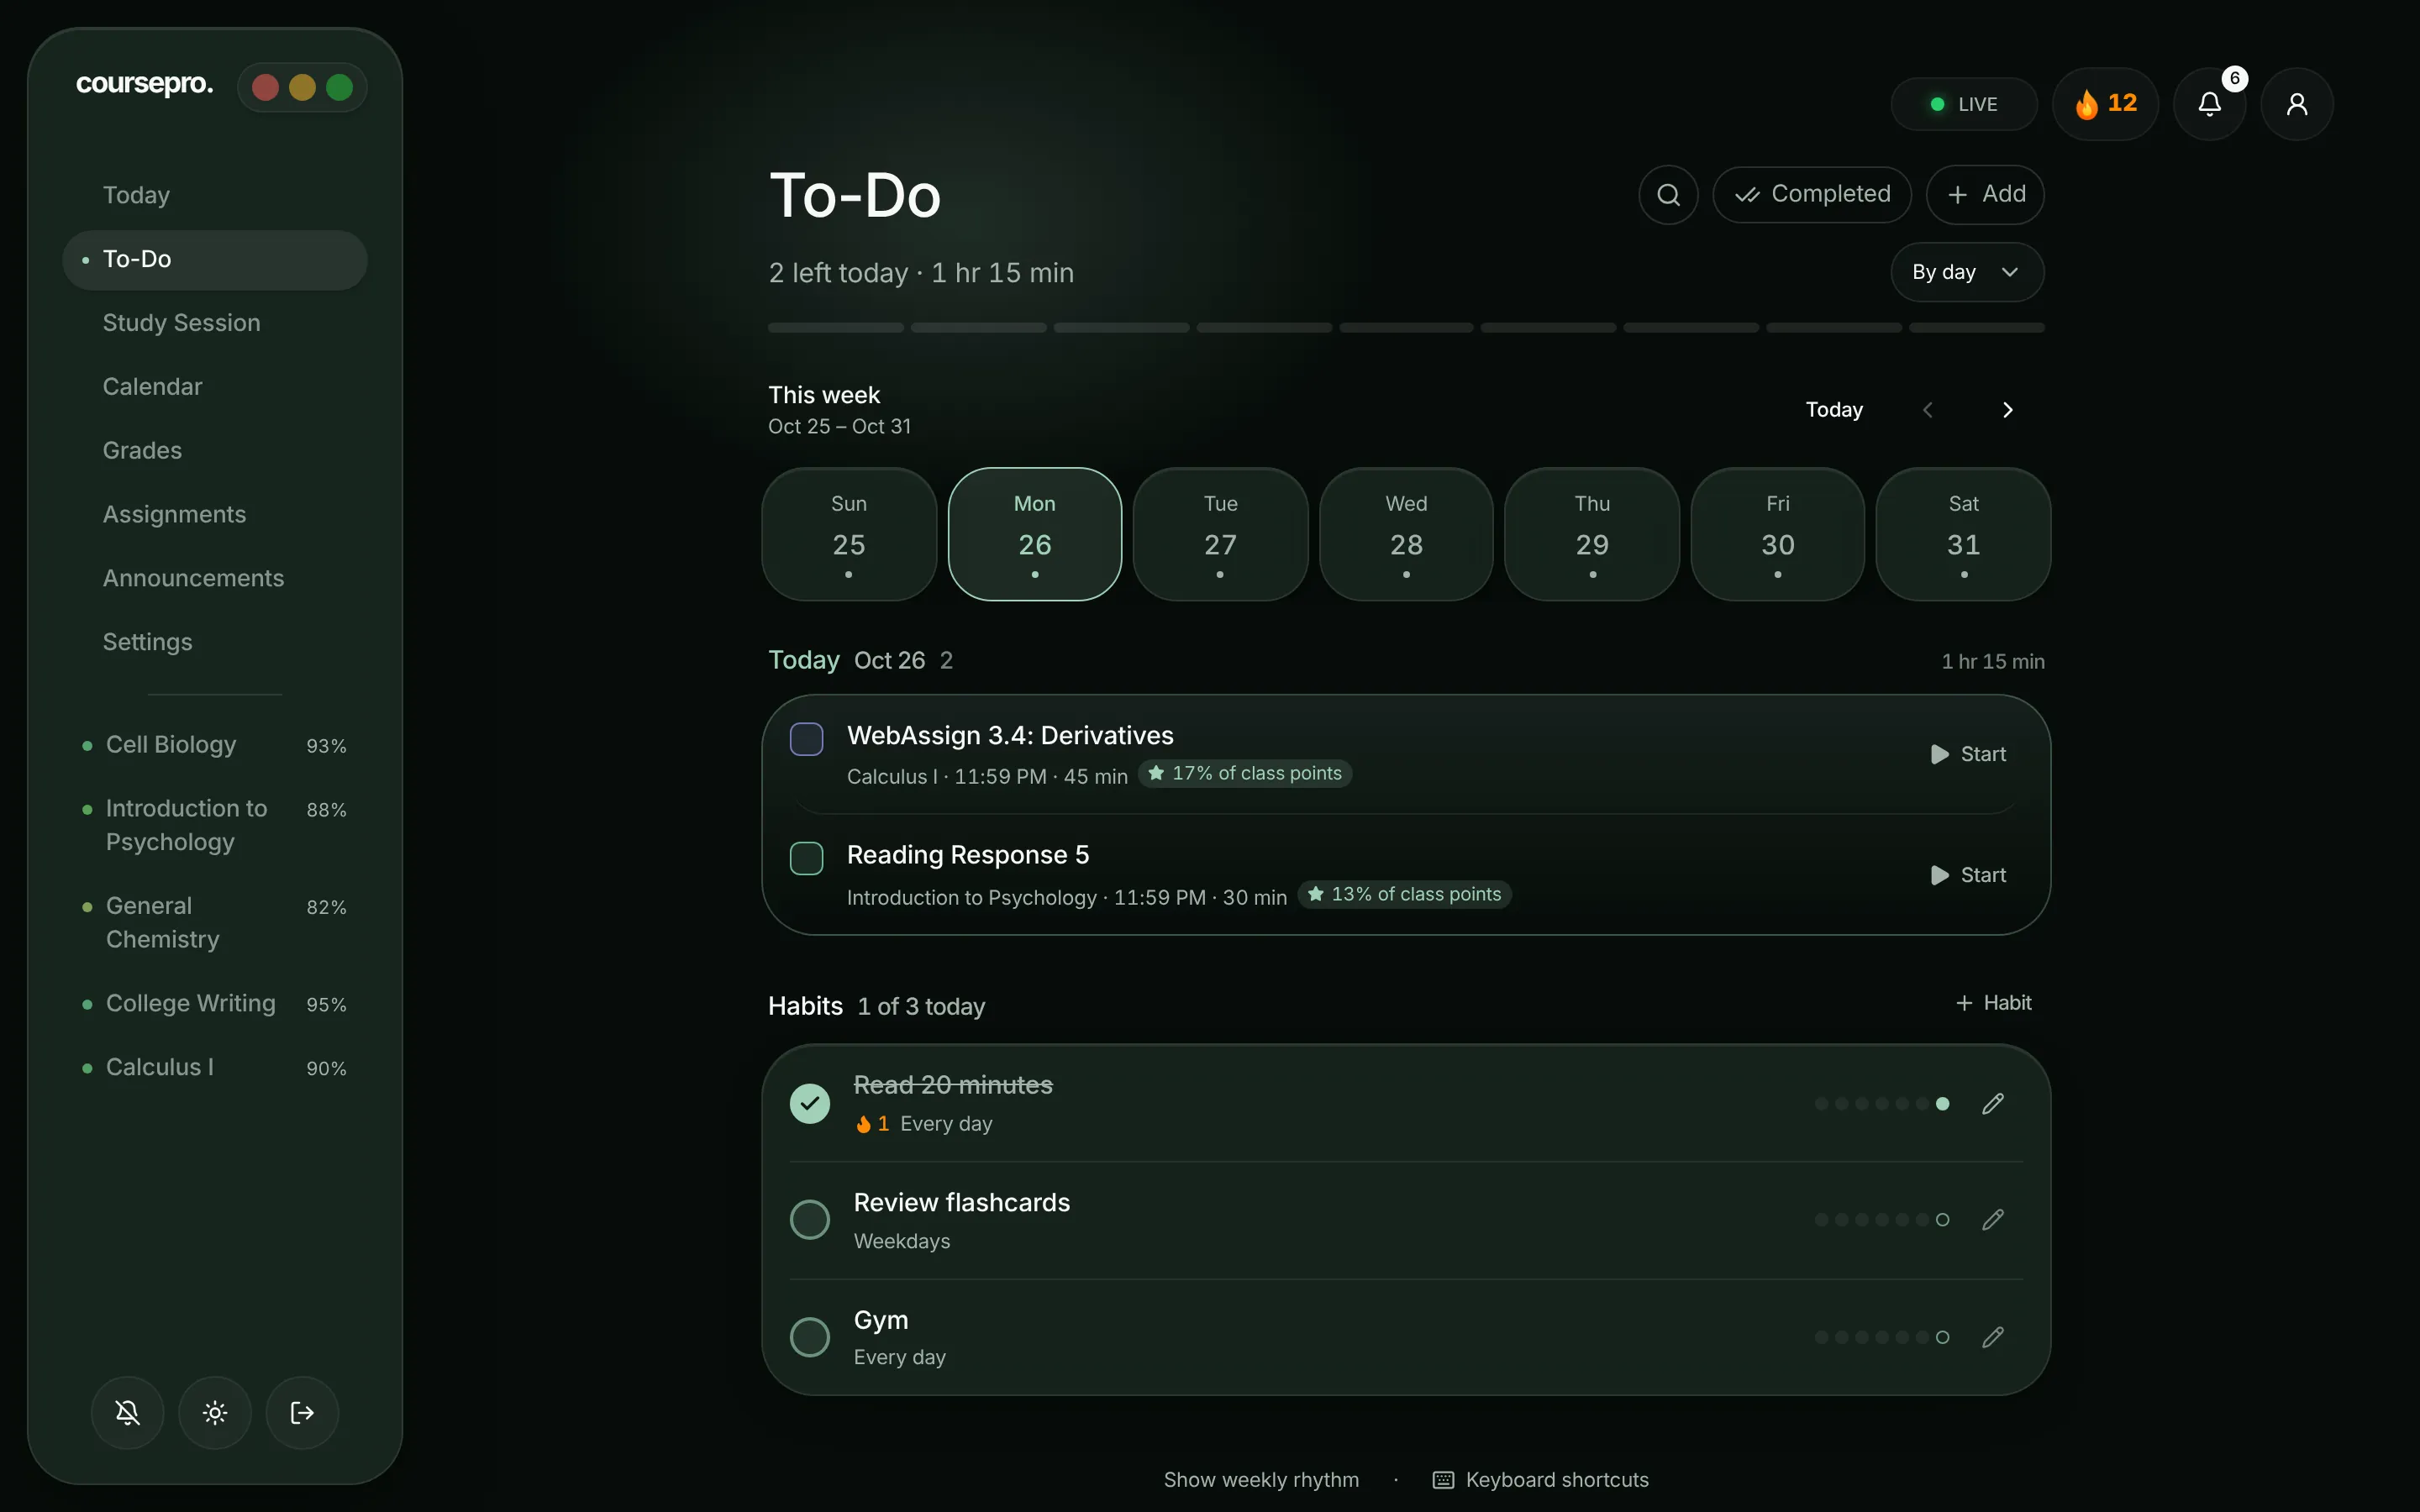Open Study Session in sidebar
This screenshot has height=1512, width=2420.
point(214,323)
